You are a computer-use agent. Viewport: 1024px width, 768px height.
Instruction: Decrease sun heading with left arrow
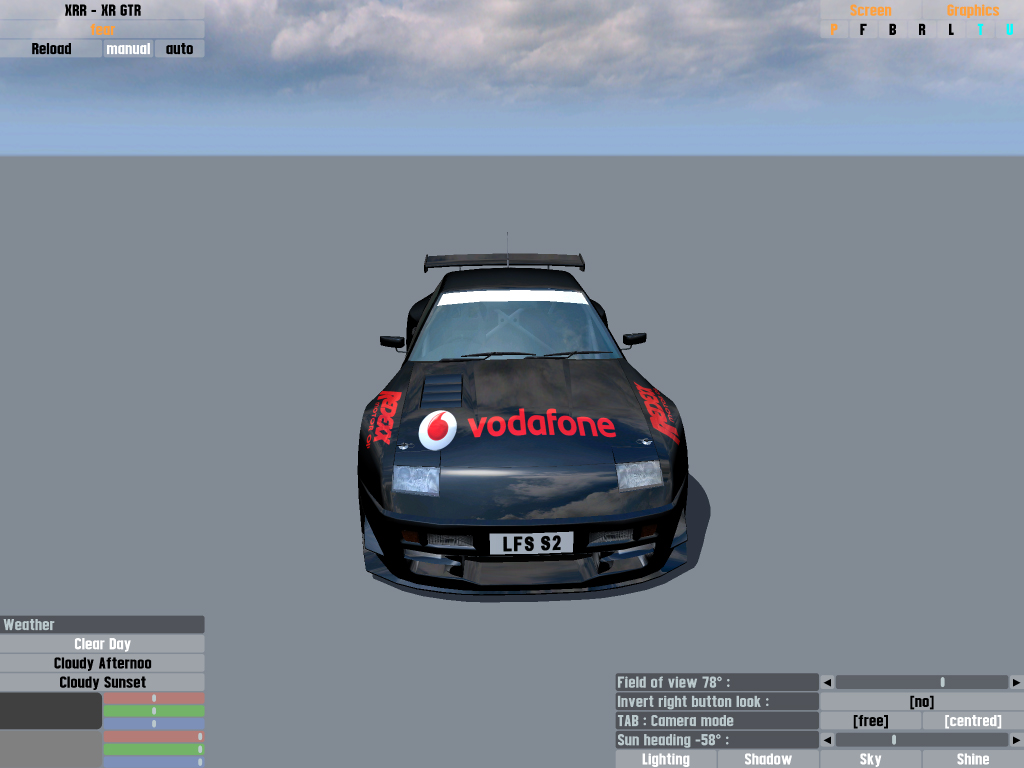827,740
